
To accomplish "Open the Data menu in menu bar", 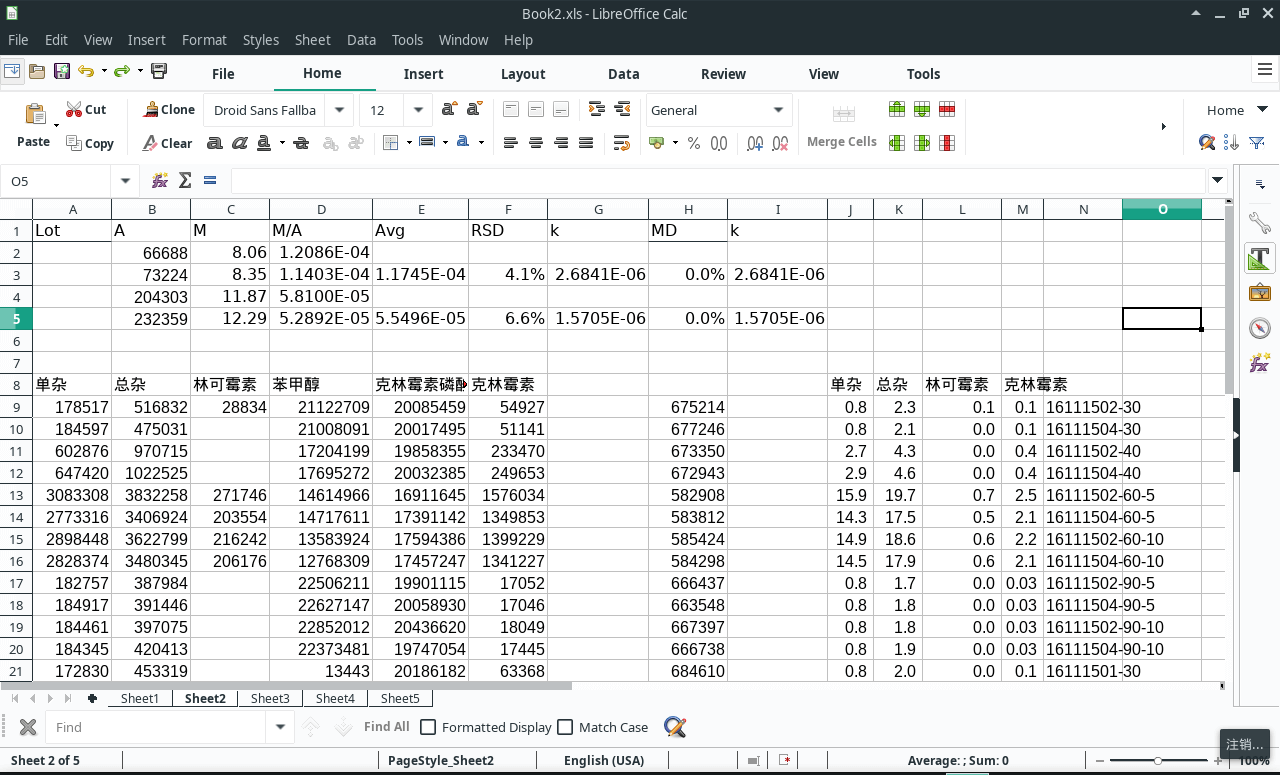I will pyautogui.click(x=361, y=40).
